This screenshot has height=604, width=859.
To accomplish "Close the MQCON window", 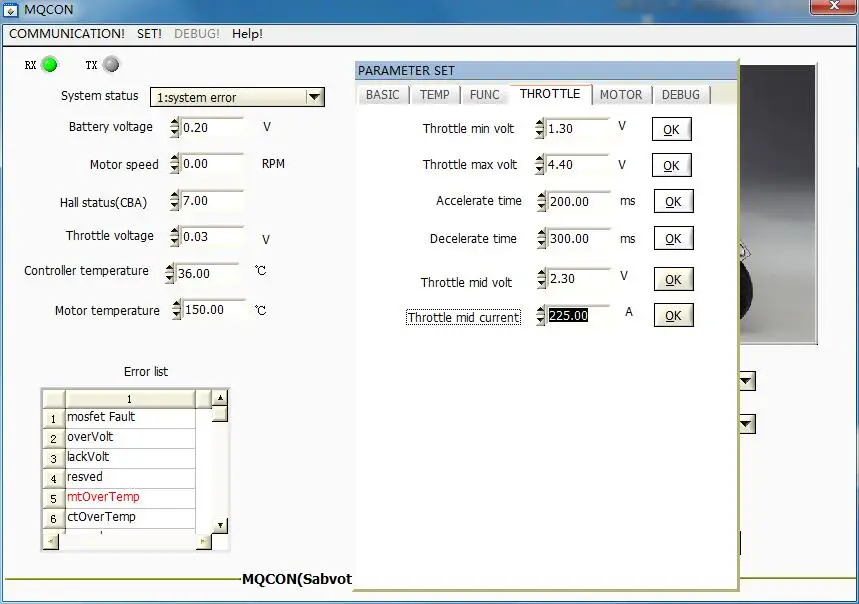I will [833, 6].
